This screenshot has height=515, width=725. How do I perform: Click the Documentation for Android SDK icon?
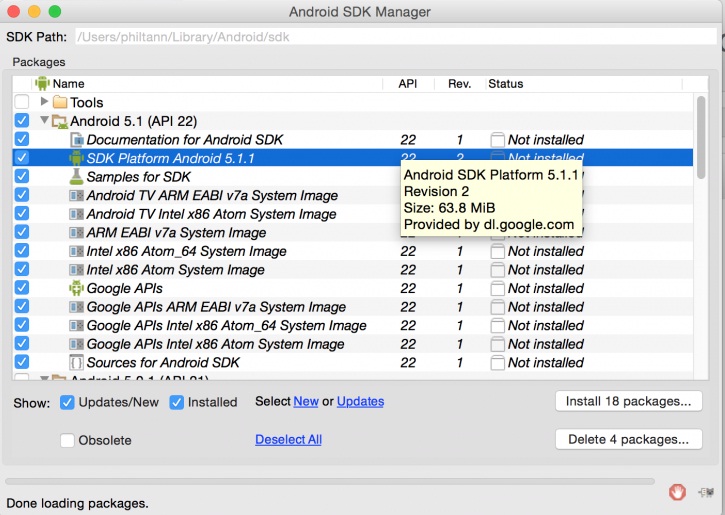pyautogui.click(x=76, y=140)
